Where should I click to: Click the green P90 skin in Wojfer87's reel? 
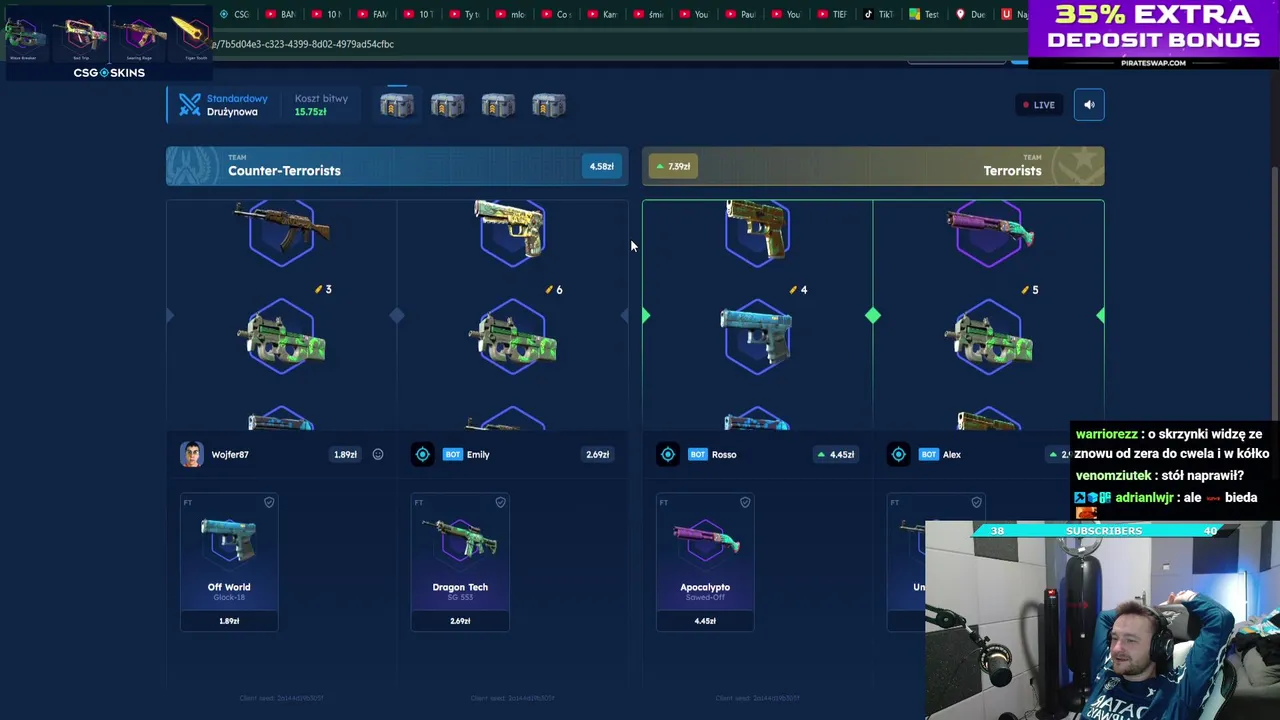tap(282, 339)
